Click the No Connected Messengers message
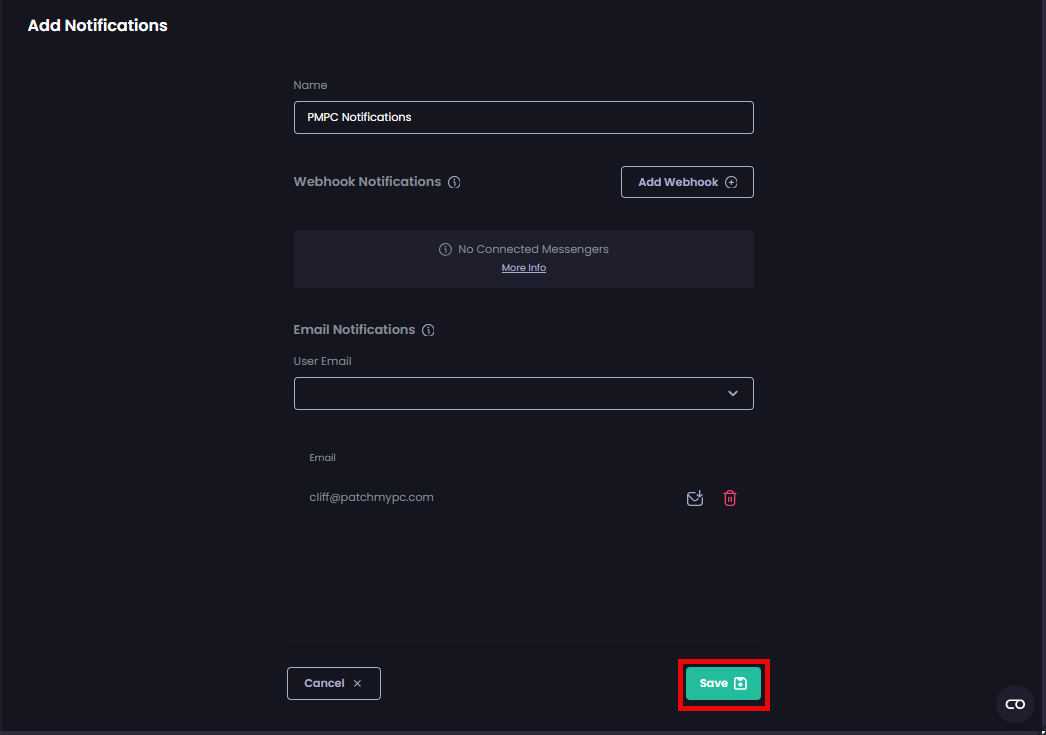This screenshot has width=1046, height=735. (x=533, y=249)
